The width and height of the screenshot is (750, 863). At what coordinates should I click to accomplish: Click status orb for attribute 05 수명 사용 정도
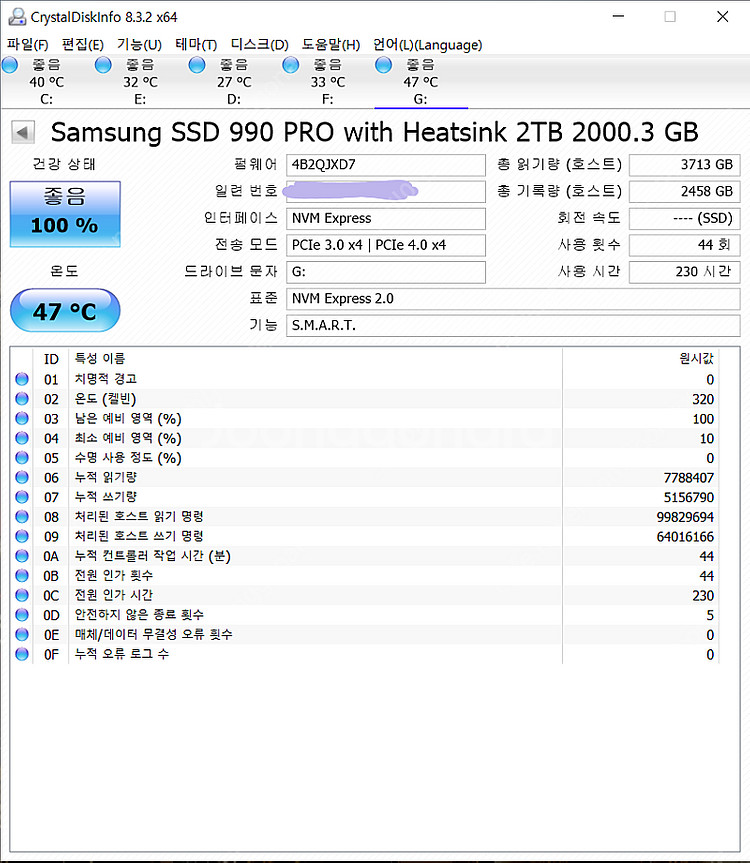coord(22,457)
